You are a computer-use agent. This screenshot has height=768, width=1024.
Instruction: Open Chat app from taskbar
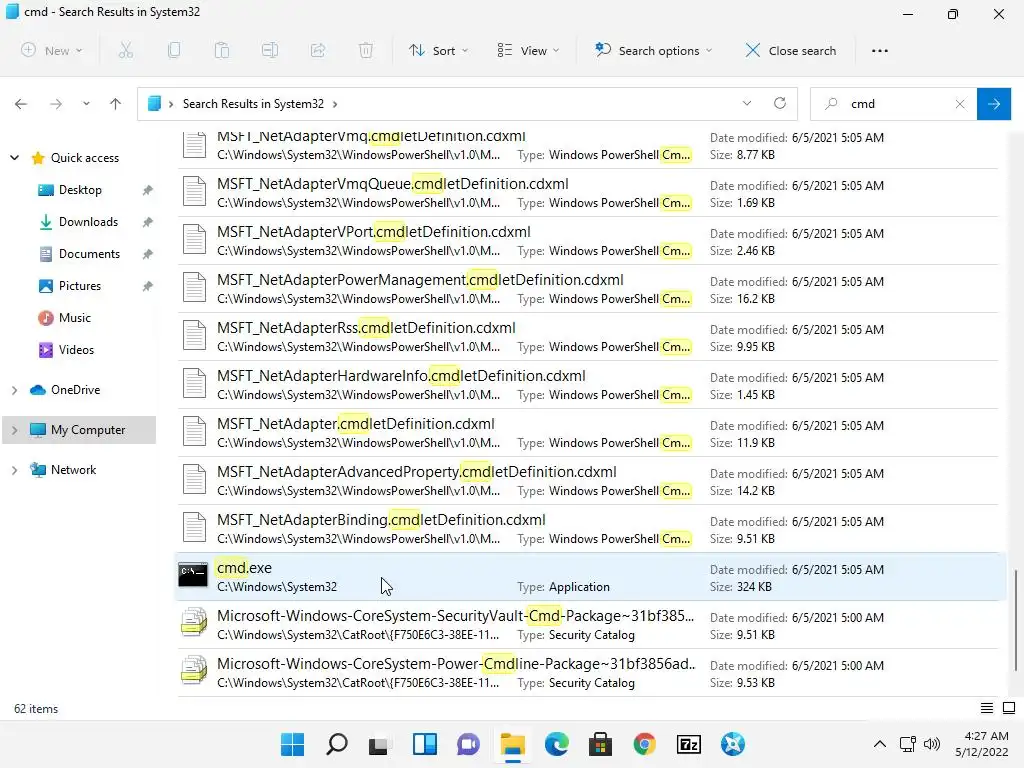point(468,744)
